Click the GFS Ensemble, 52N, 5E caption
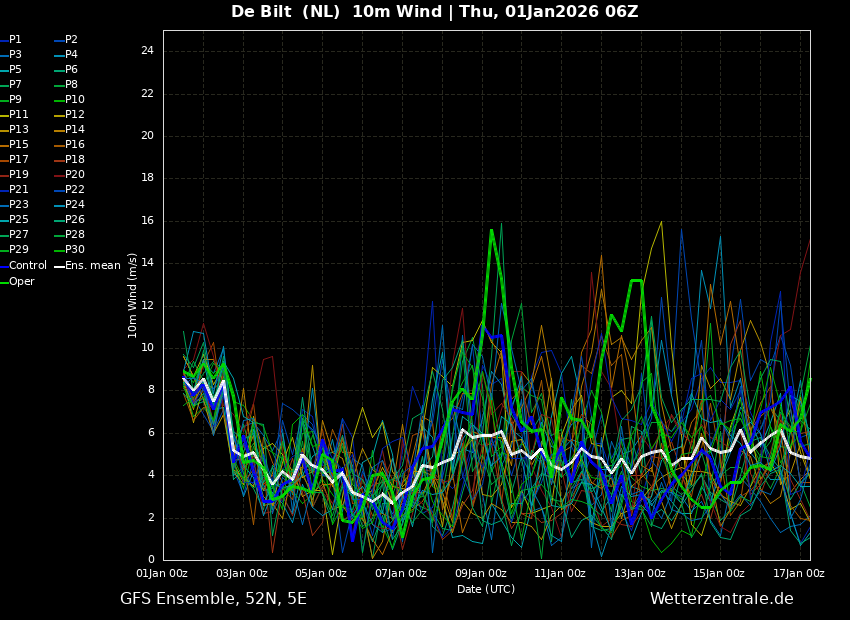Screen dimensions: 850x620 [x=213, y=599]
